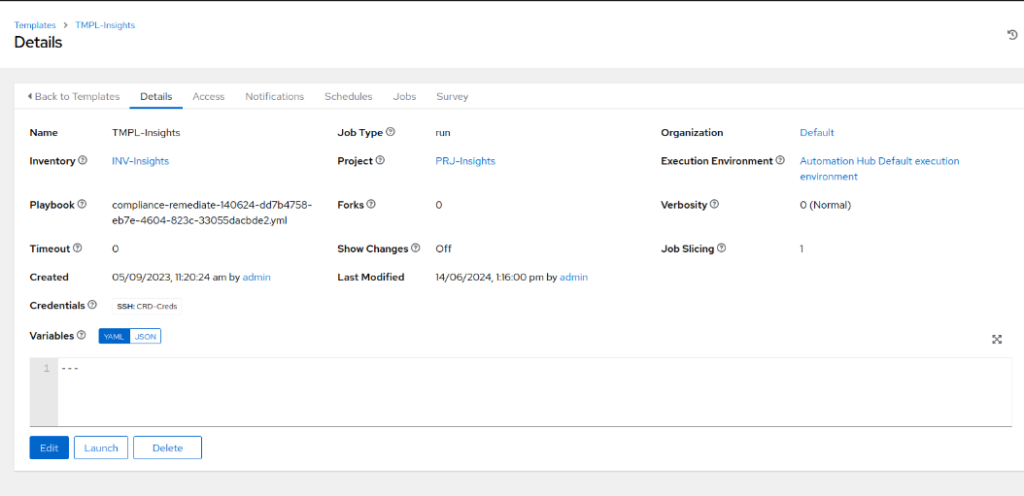Click help icon beside Playbook label
Screen dimensions: 1024x496
82,205
